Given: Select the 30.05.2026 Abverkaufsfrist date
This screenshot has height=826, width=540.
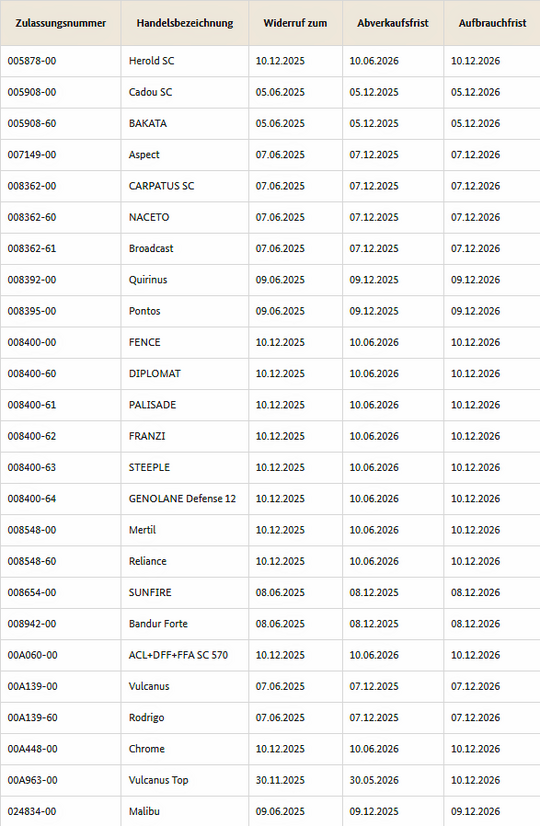Looking at the screenshot, I should [374, 780].
